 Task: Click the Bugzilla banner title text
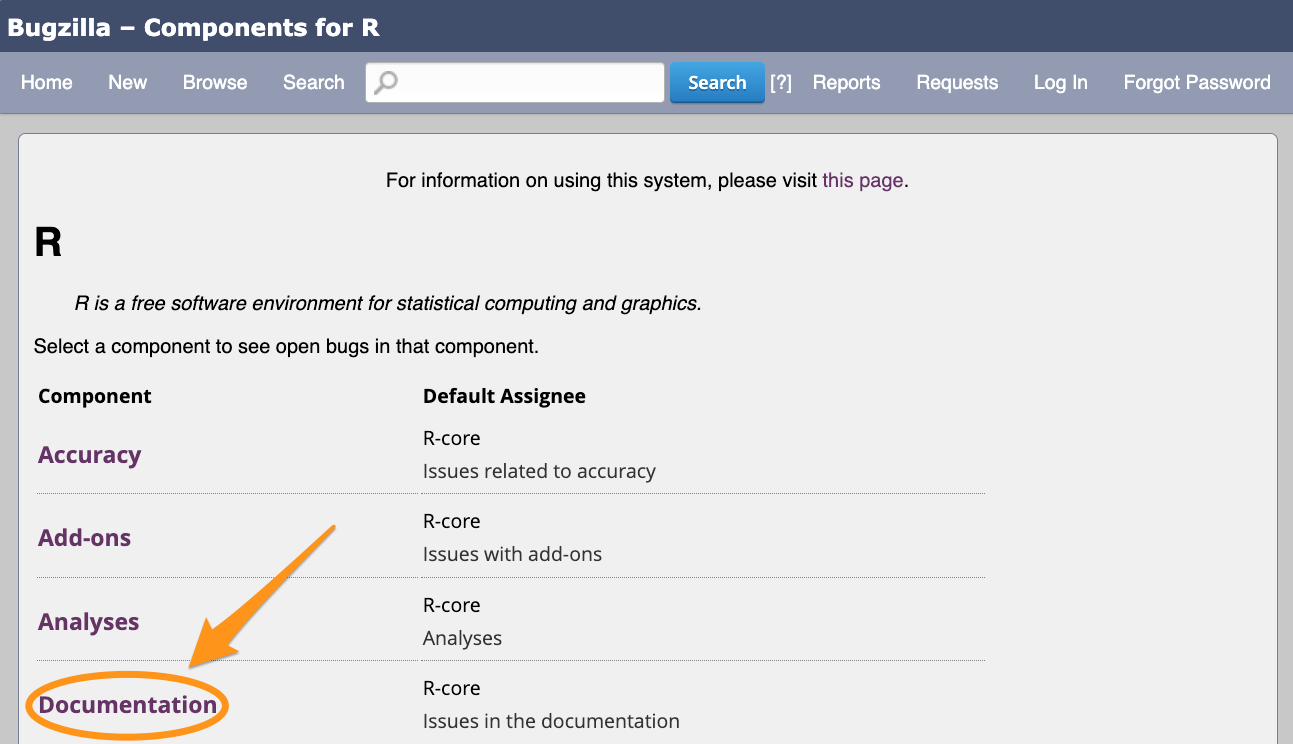click(x=193, y=27)
